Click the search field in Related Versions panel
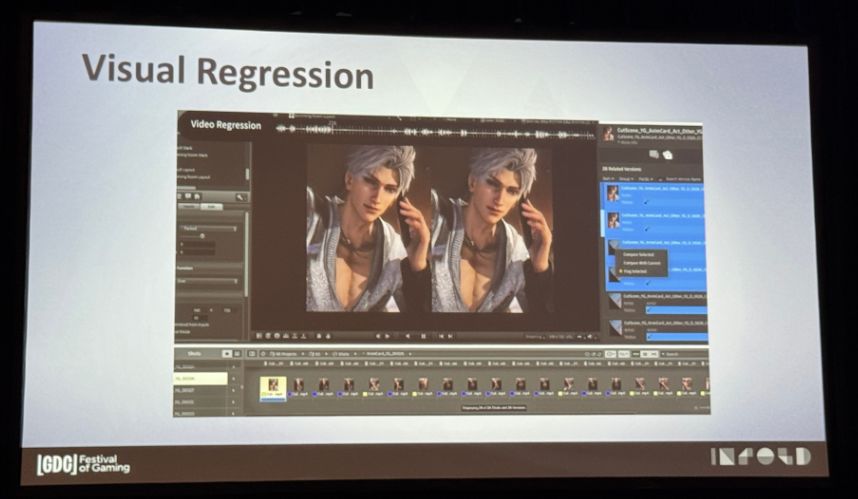The height and width of the screenshot is (499, 858). [684, 179]
